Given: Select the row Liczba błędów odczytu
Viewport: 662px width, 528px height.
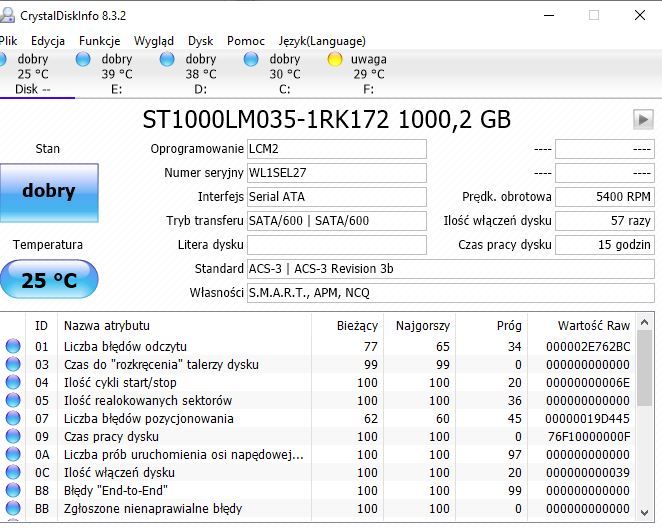Looking at the screenshot, I should pyautogui.click(x=318, y=347).
